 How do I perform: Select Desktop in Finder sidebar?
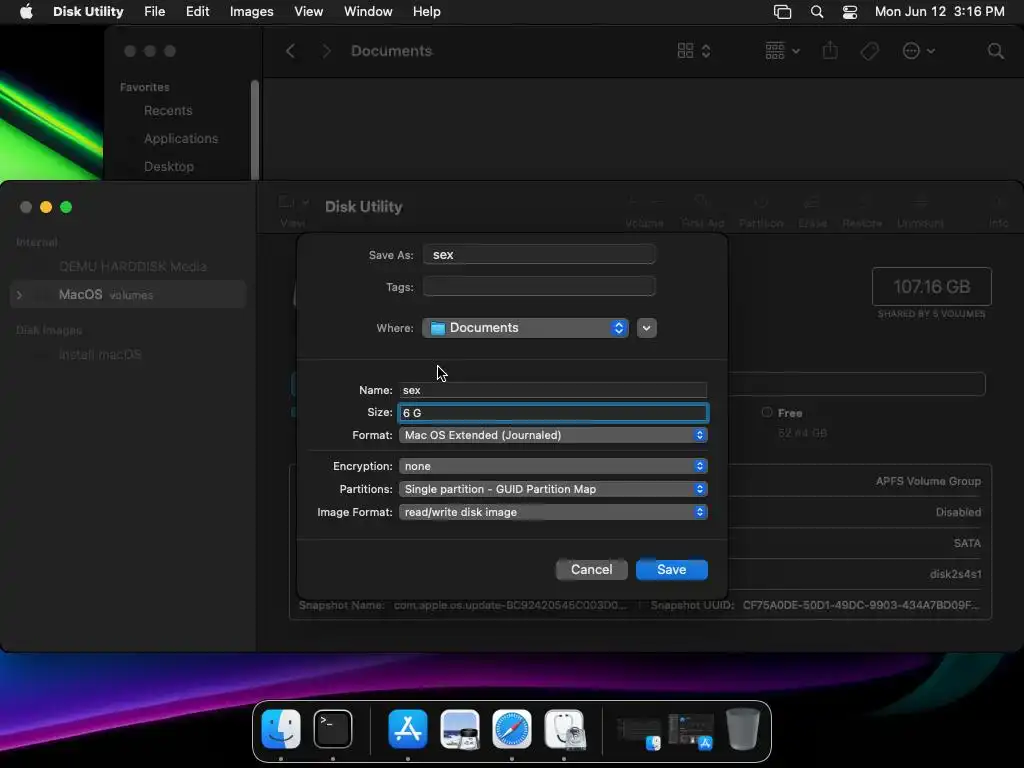(168, 167)
